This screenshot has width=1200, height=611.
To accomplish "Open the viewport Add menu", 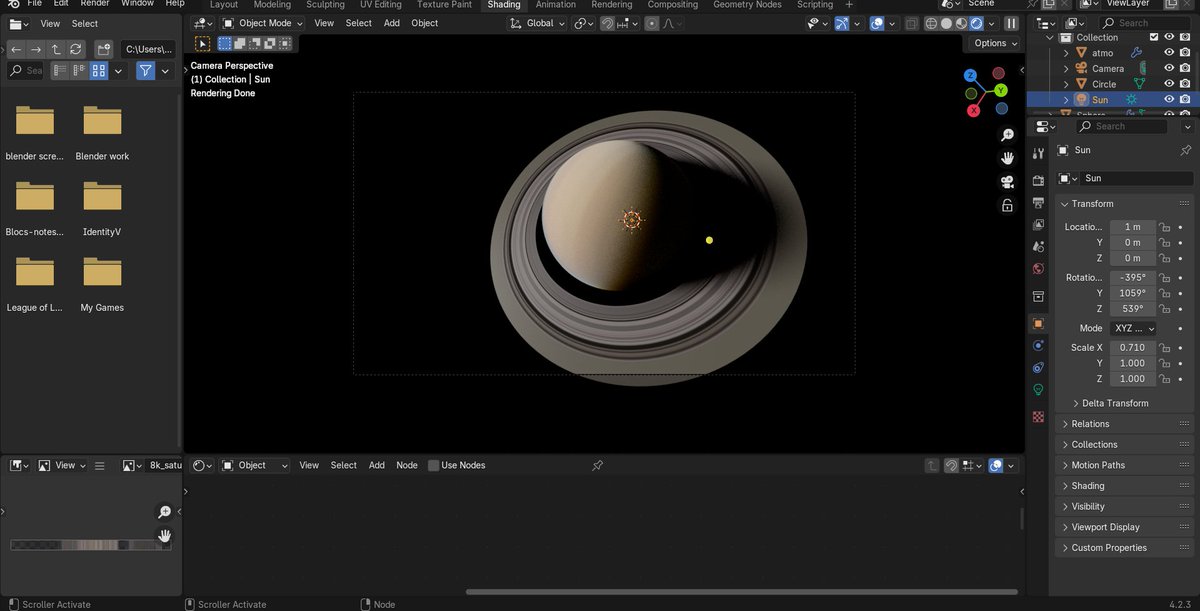I will coord(391,23).
